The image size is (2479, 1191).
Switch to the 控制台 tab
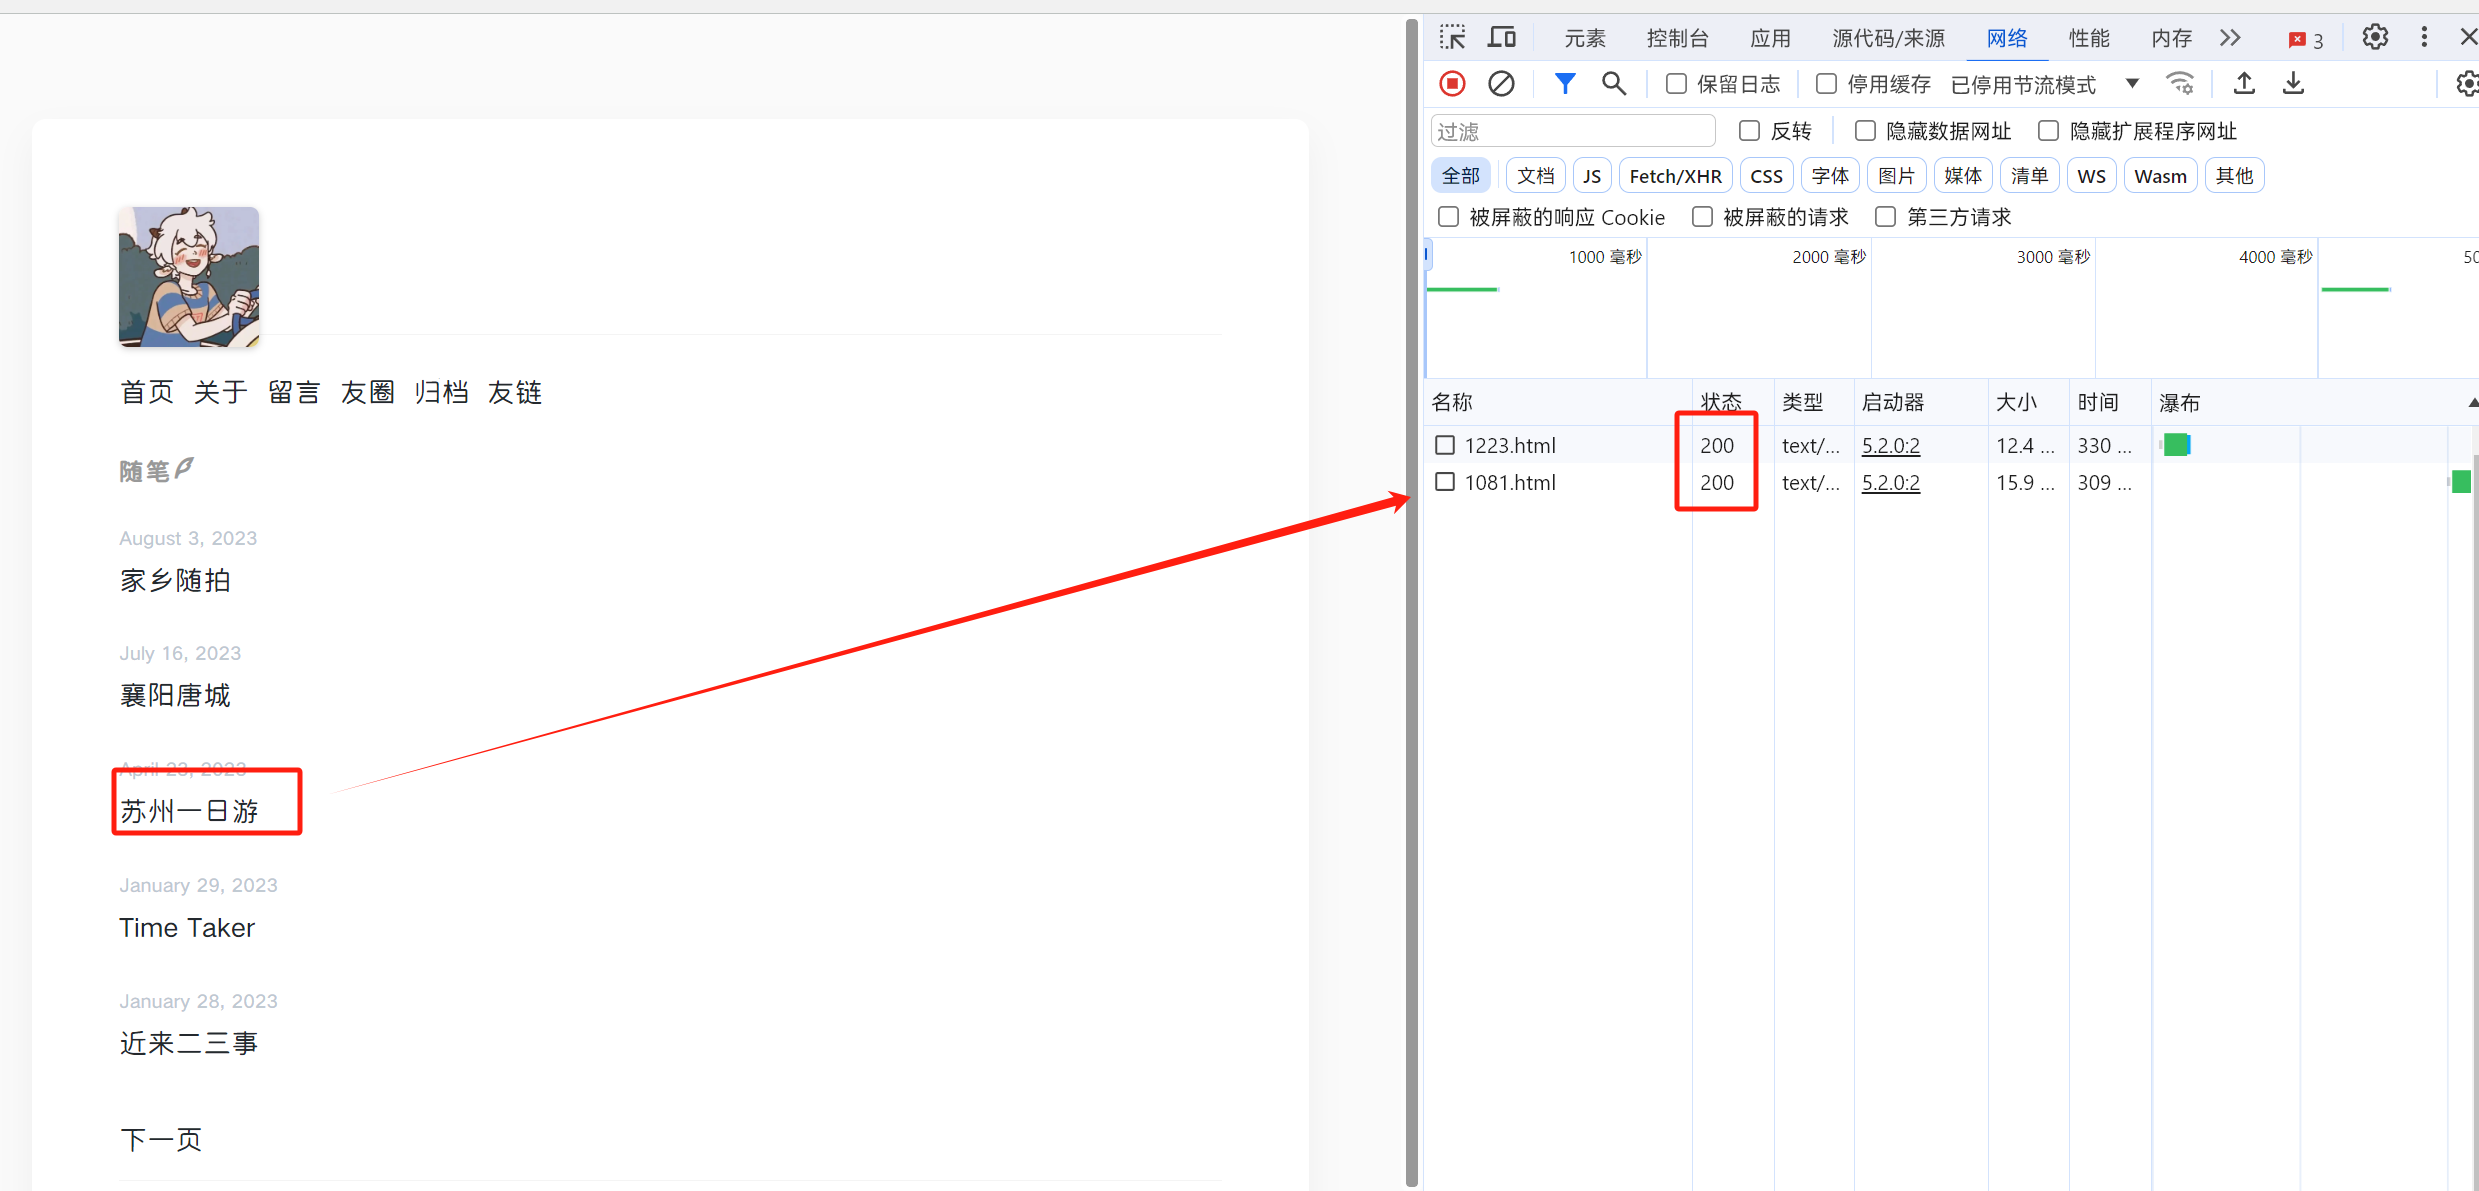[x=1677, y=38]
